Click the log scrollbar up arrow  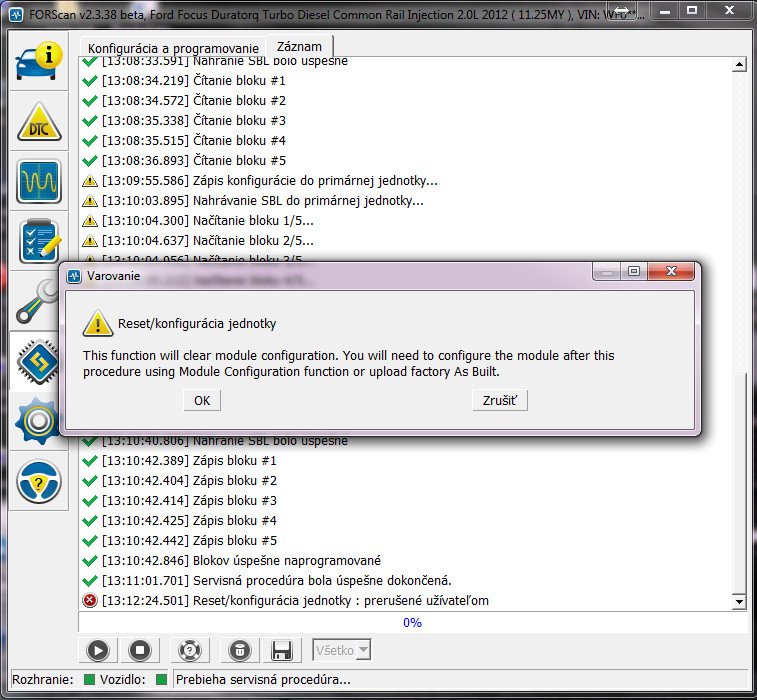pyautogui.click(x=739, y=65)
